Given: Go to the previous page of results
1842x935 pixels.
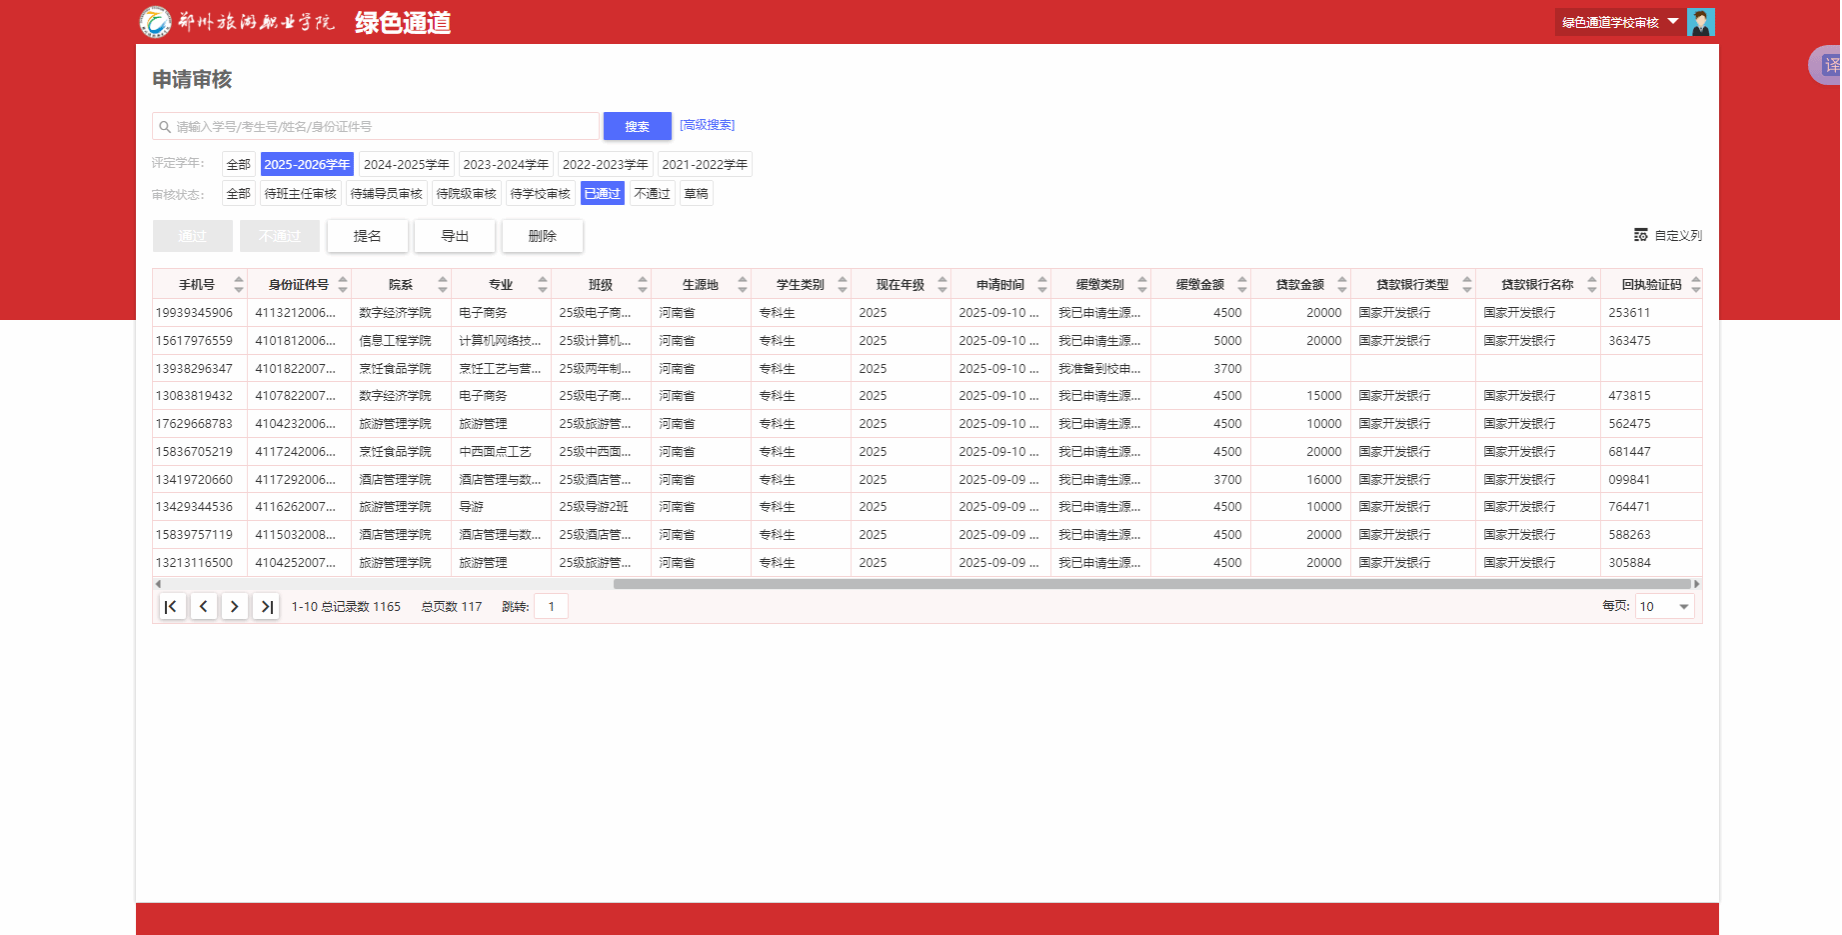Looking at the screenshot, I should point(203,606).
